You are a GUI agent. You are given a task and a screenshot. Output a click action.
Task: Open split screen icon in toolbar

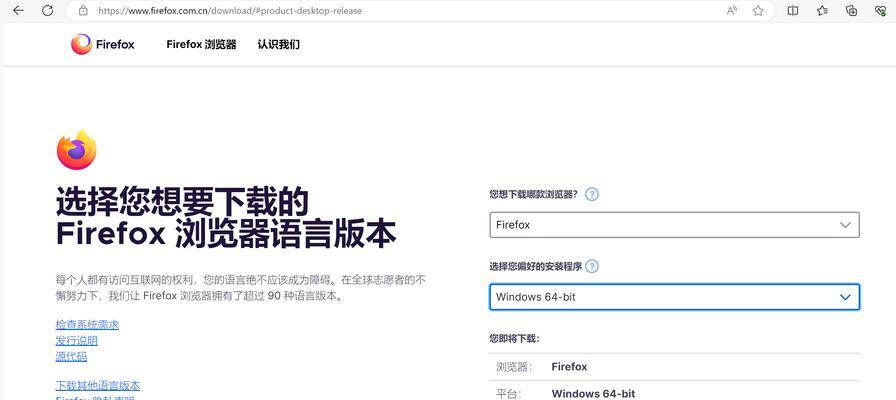(793, 10)
